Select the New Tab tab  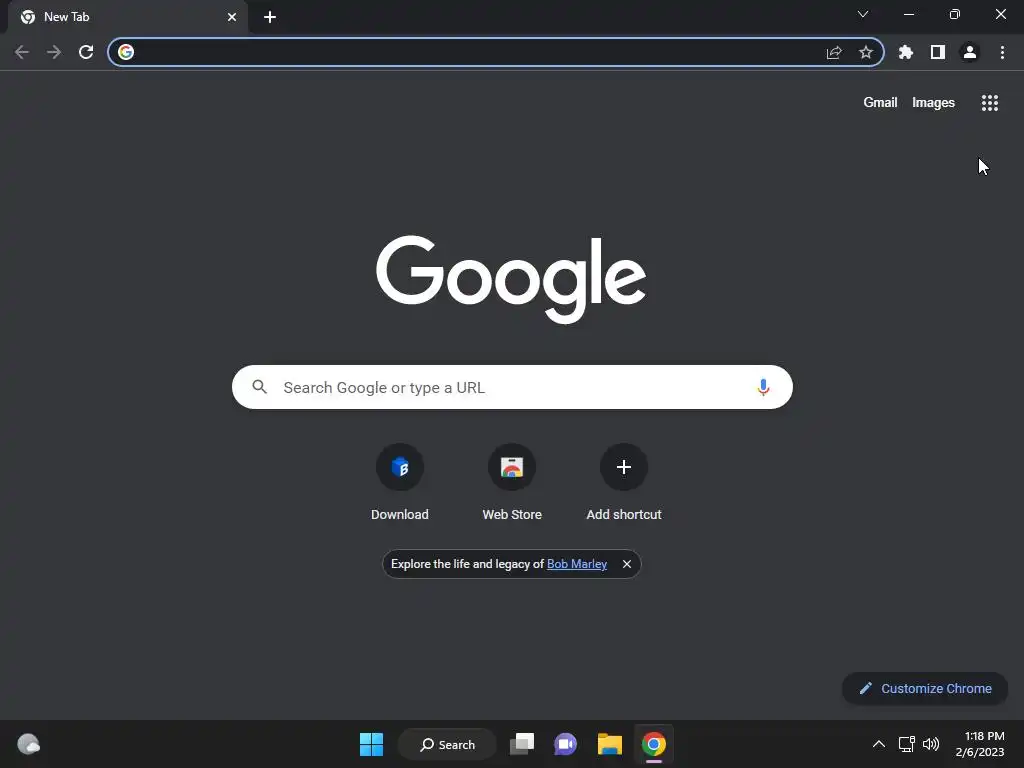[x=128, y=17]
